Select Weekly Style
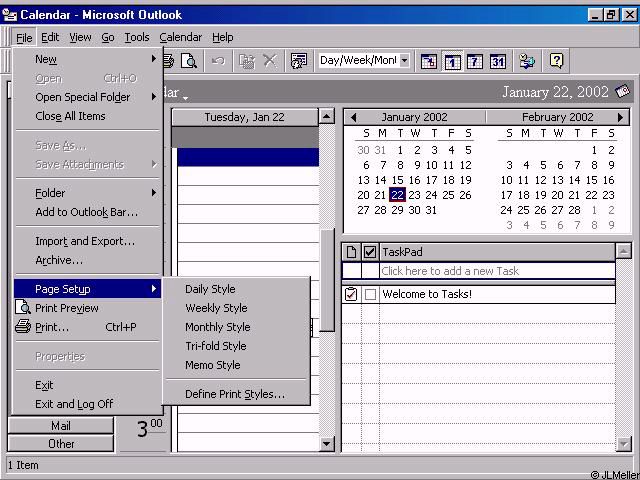The image size is (640, 480). (x=236, y=308)
